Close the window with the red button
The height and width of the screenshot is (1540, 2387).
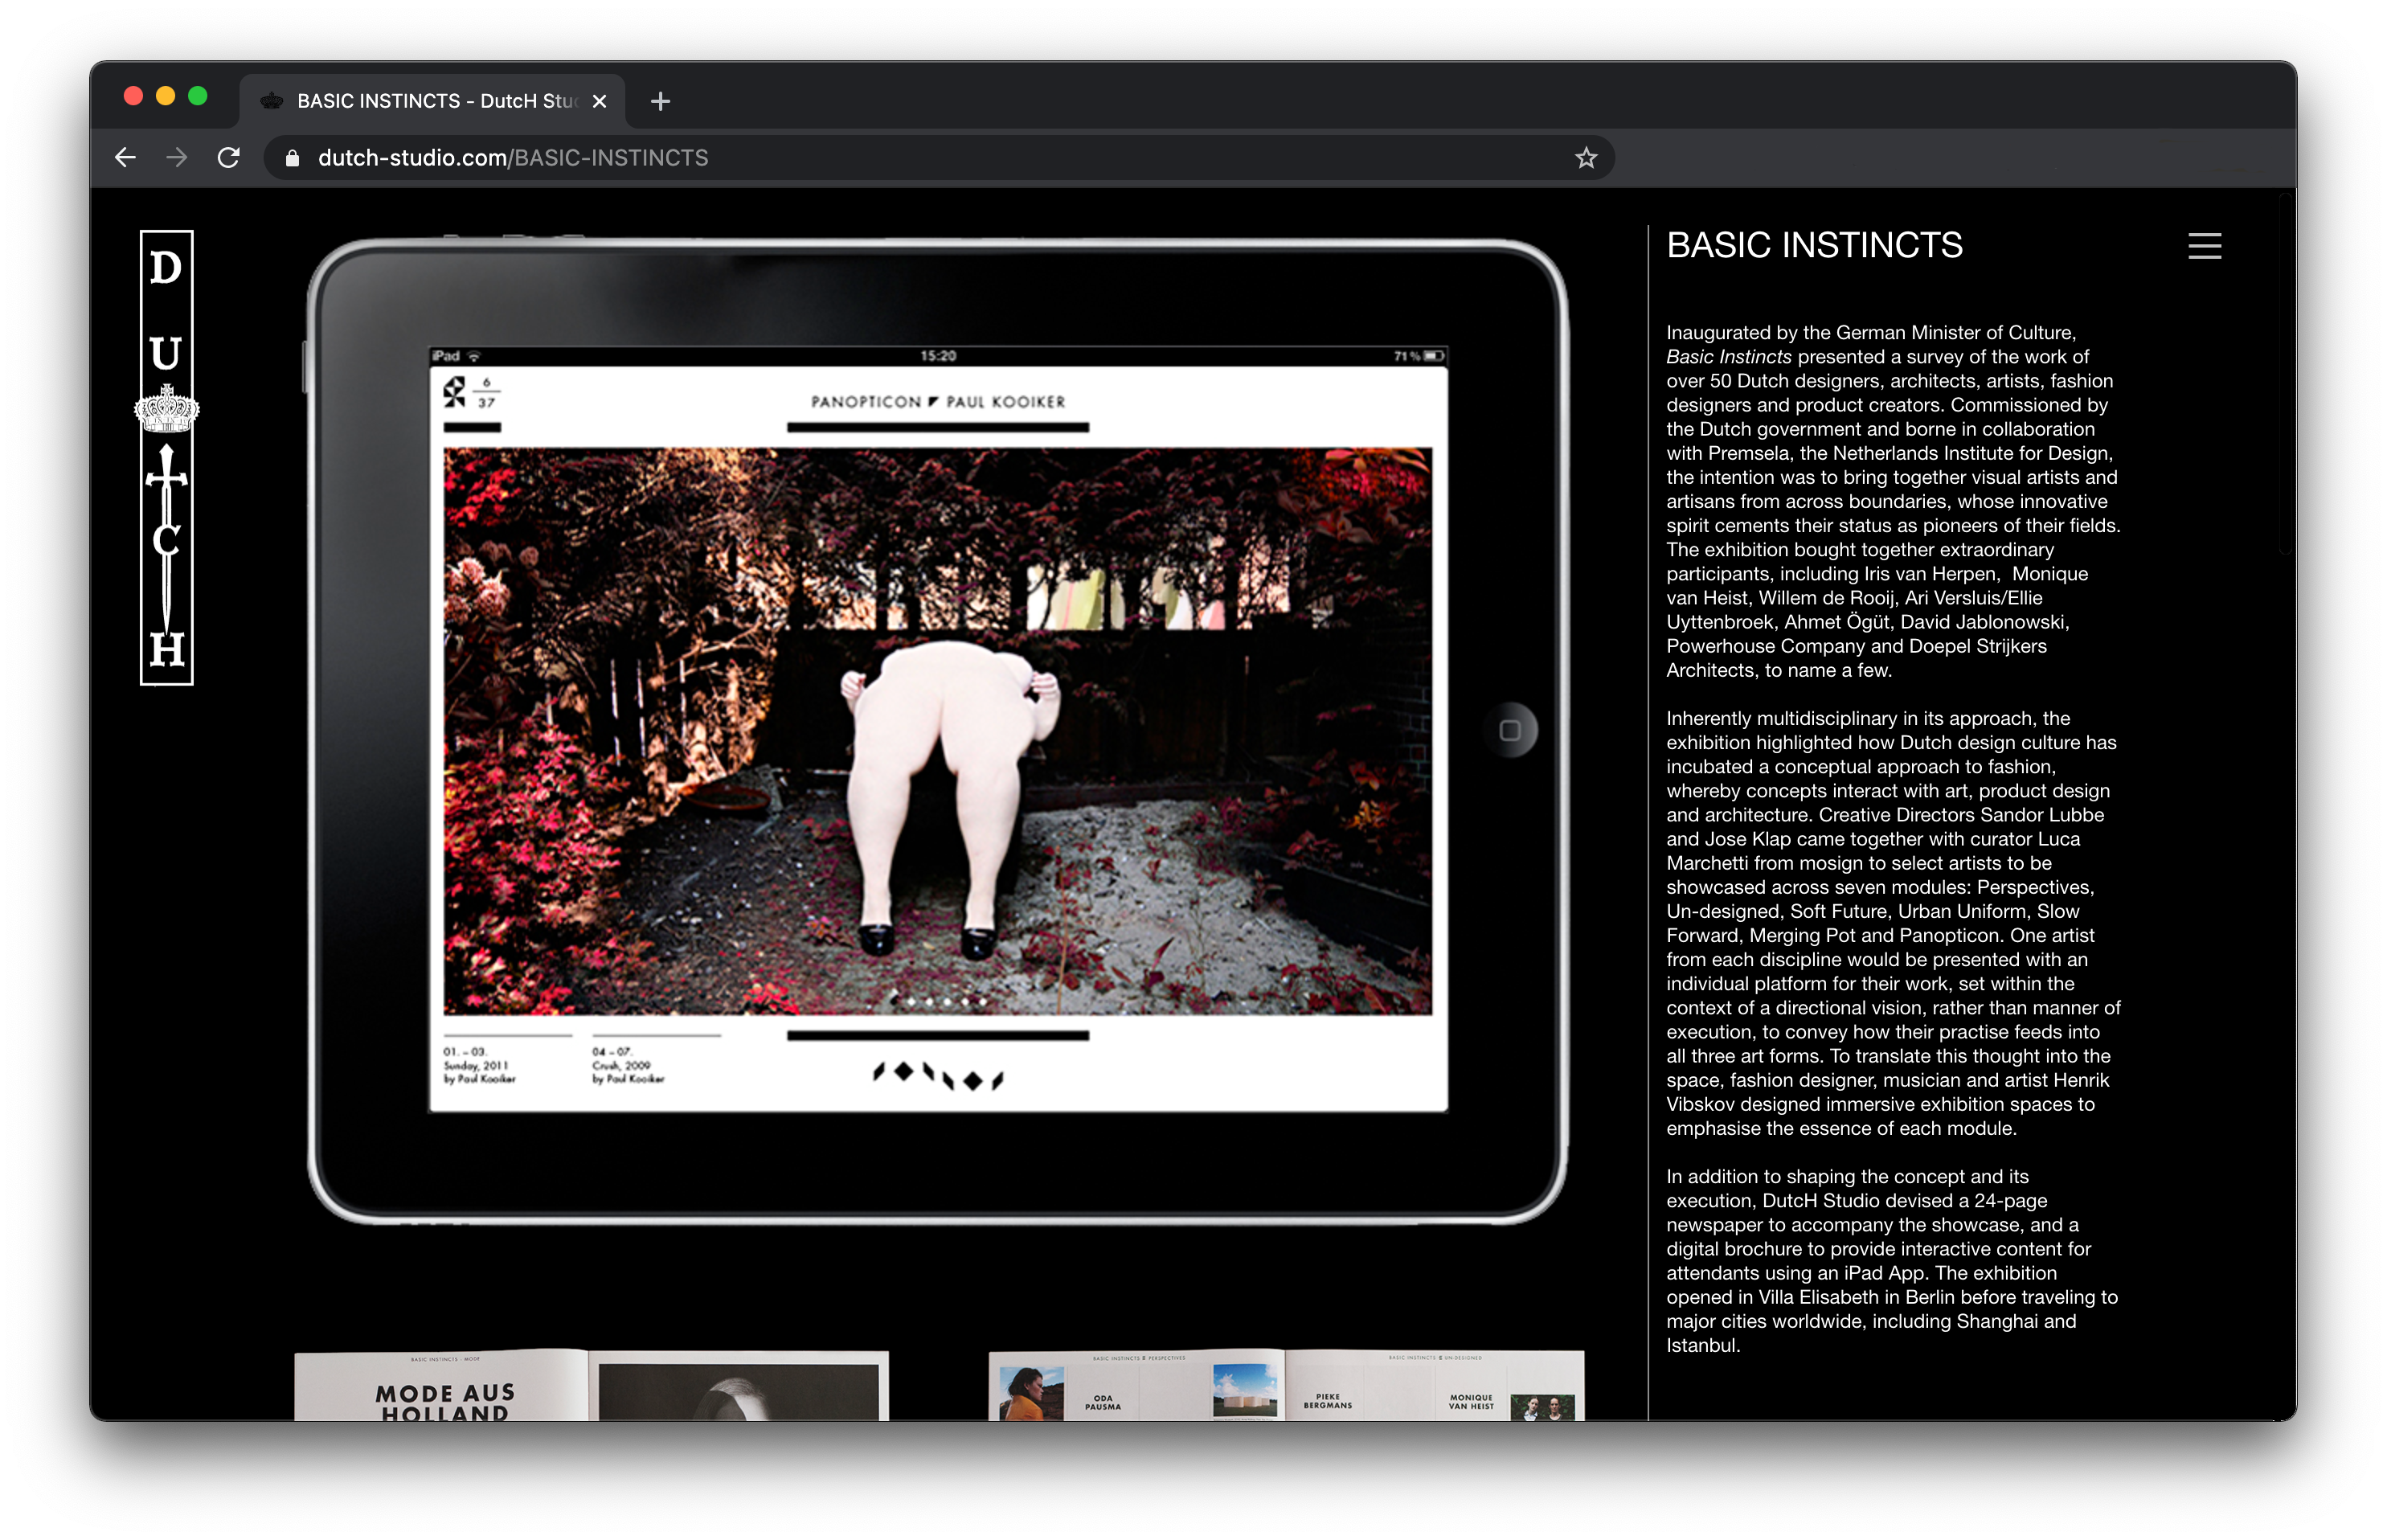tap(133, 96)
